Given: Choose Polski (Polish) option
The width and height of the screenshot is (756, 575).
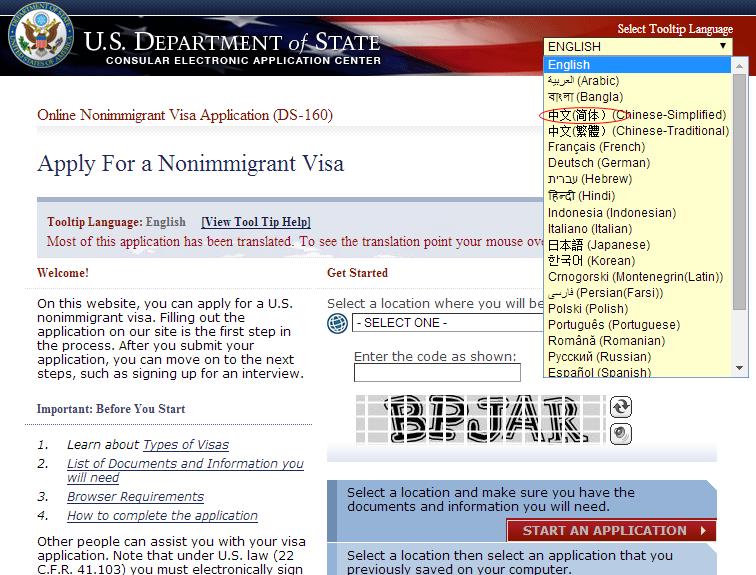Looking at the screenshot, I should [x=637, y=308].
